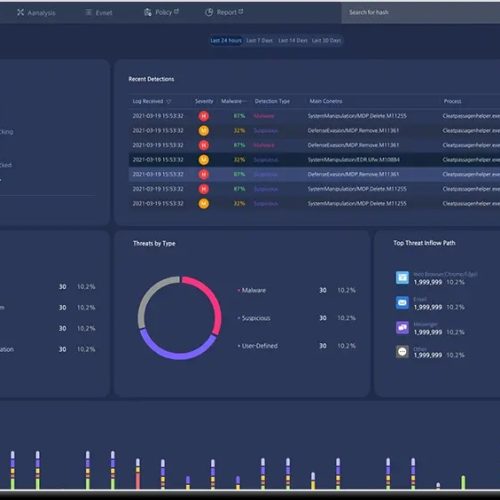This screenshot has width=500, height=500.
Task: Open the Policy menu item
Action: pyautogui.click(x=163, y=12)
